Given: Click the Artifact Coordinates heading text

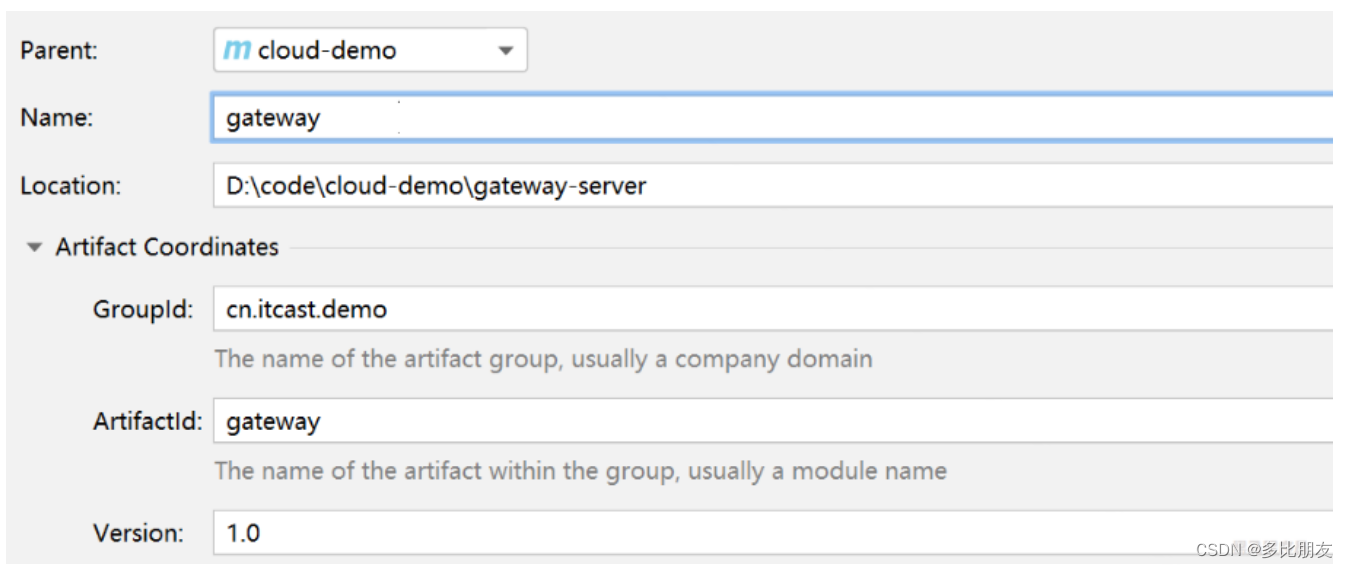Looking at the screenshot, I should click(x=167, y=247).
